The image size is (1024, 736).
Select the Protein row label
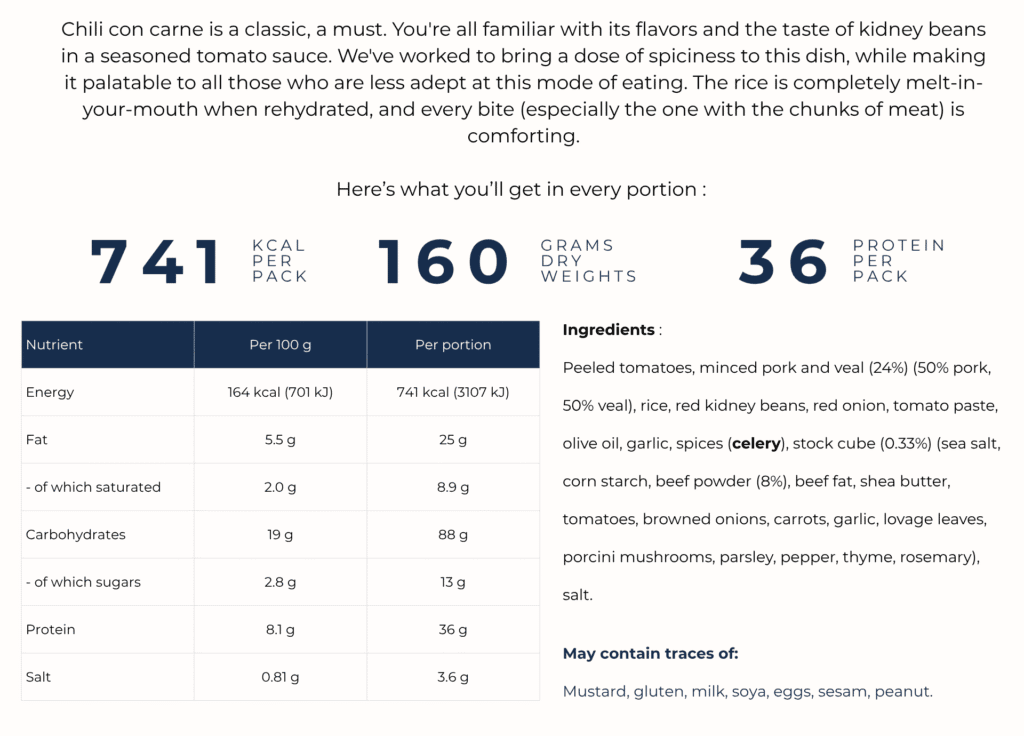tap(50, 630)
